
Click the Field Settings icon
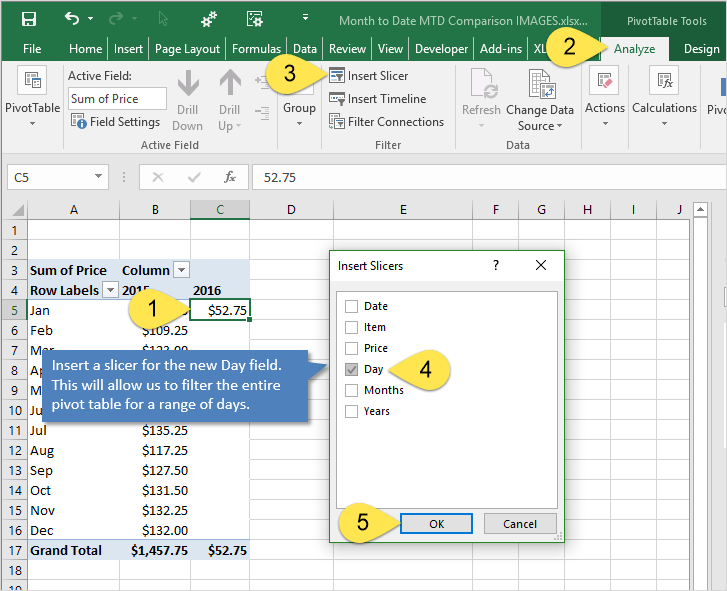tap(78, 122)
